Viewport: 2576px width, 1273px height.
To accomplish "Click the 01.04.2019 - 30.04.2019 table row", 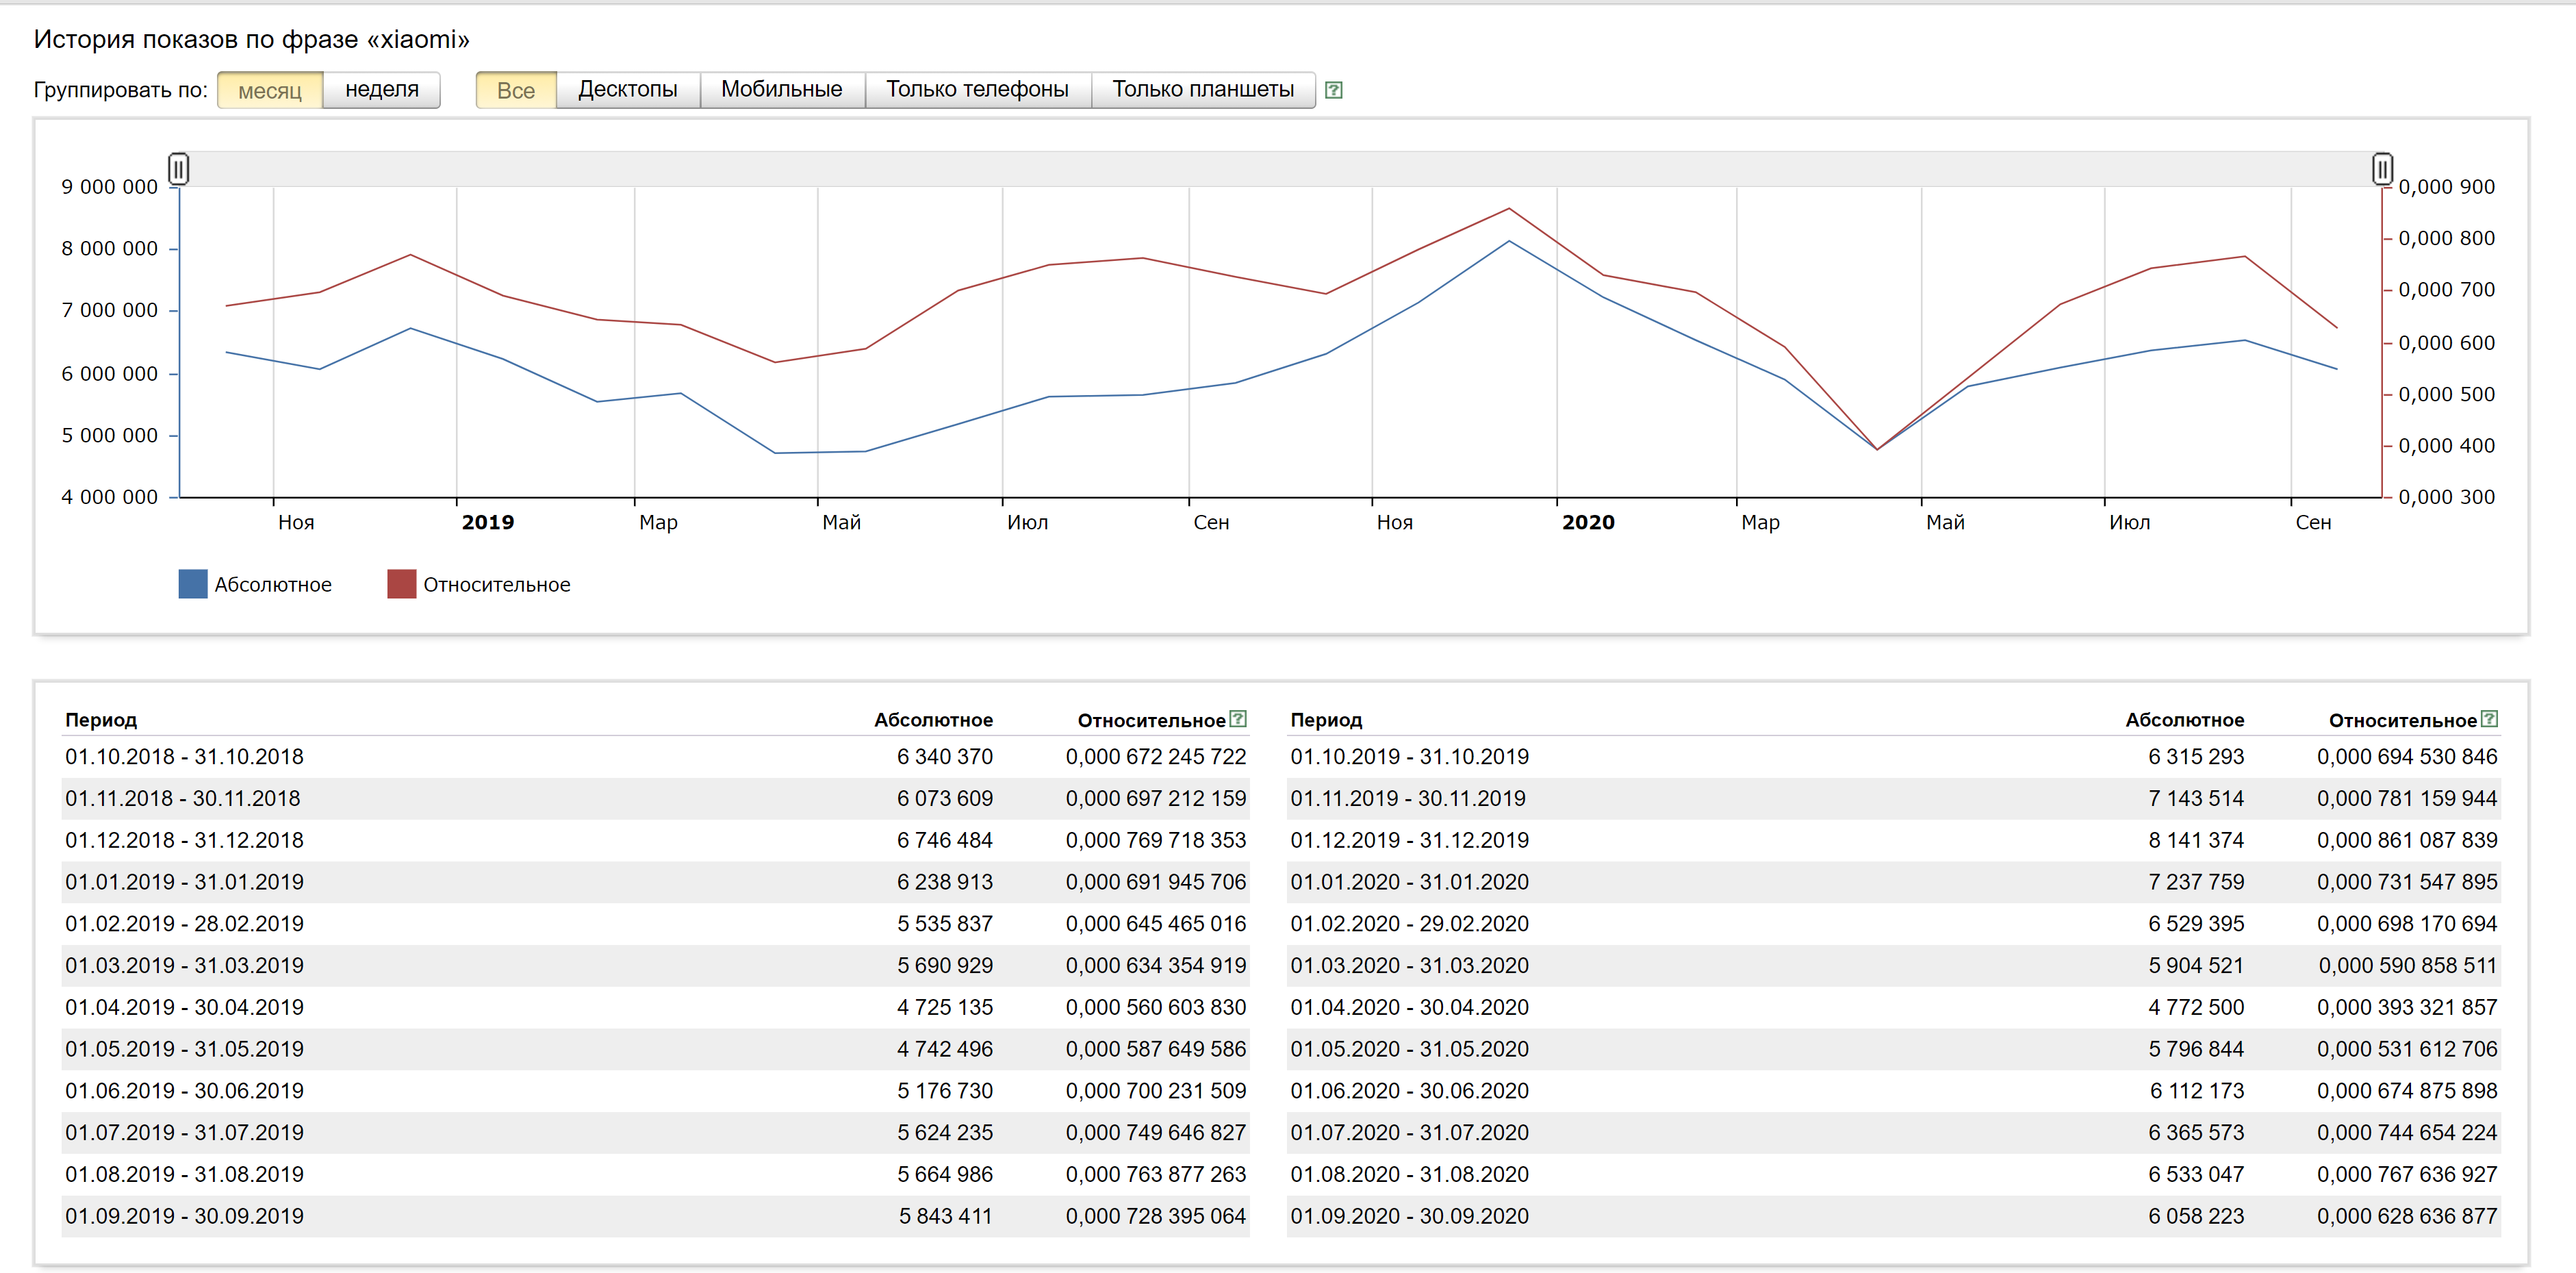I will pos(184,1007).
